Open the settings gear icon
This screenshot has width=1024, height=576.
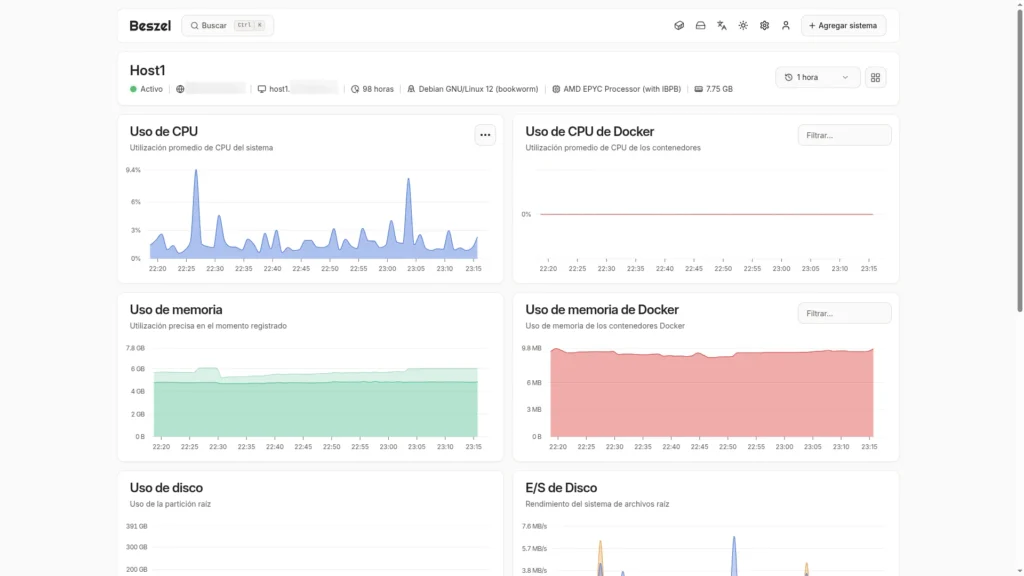coord(764,25)
